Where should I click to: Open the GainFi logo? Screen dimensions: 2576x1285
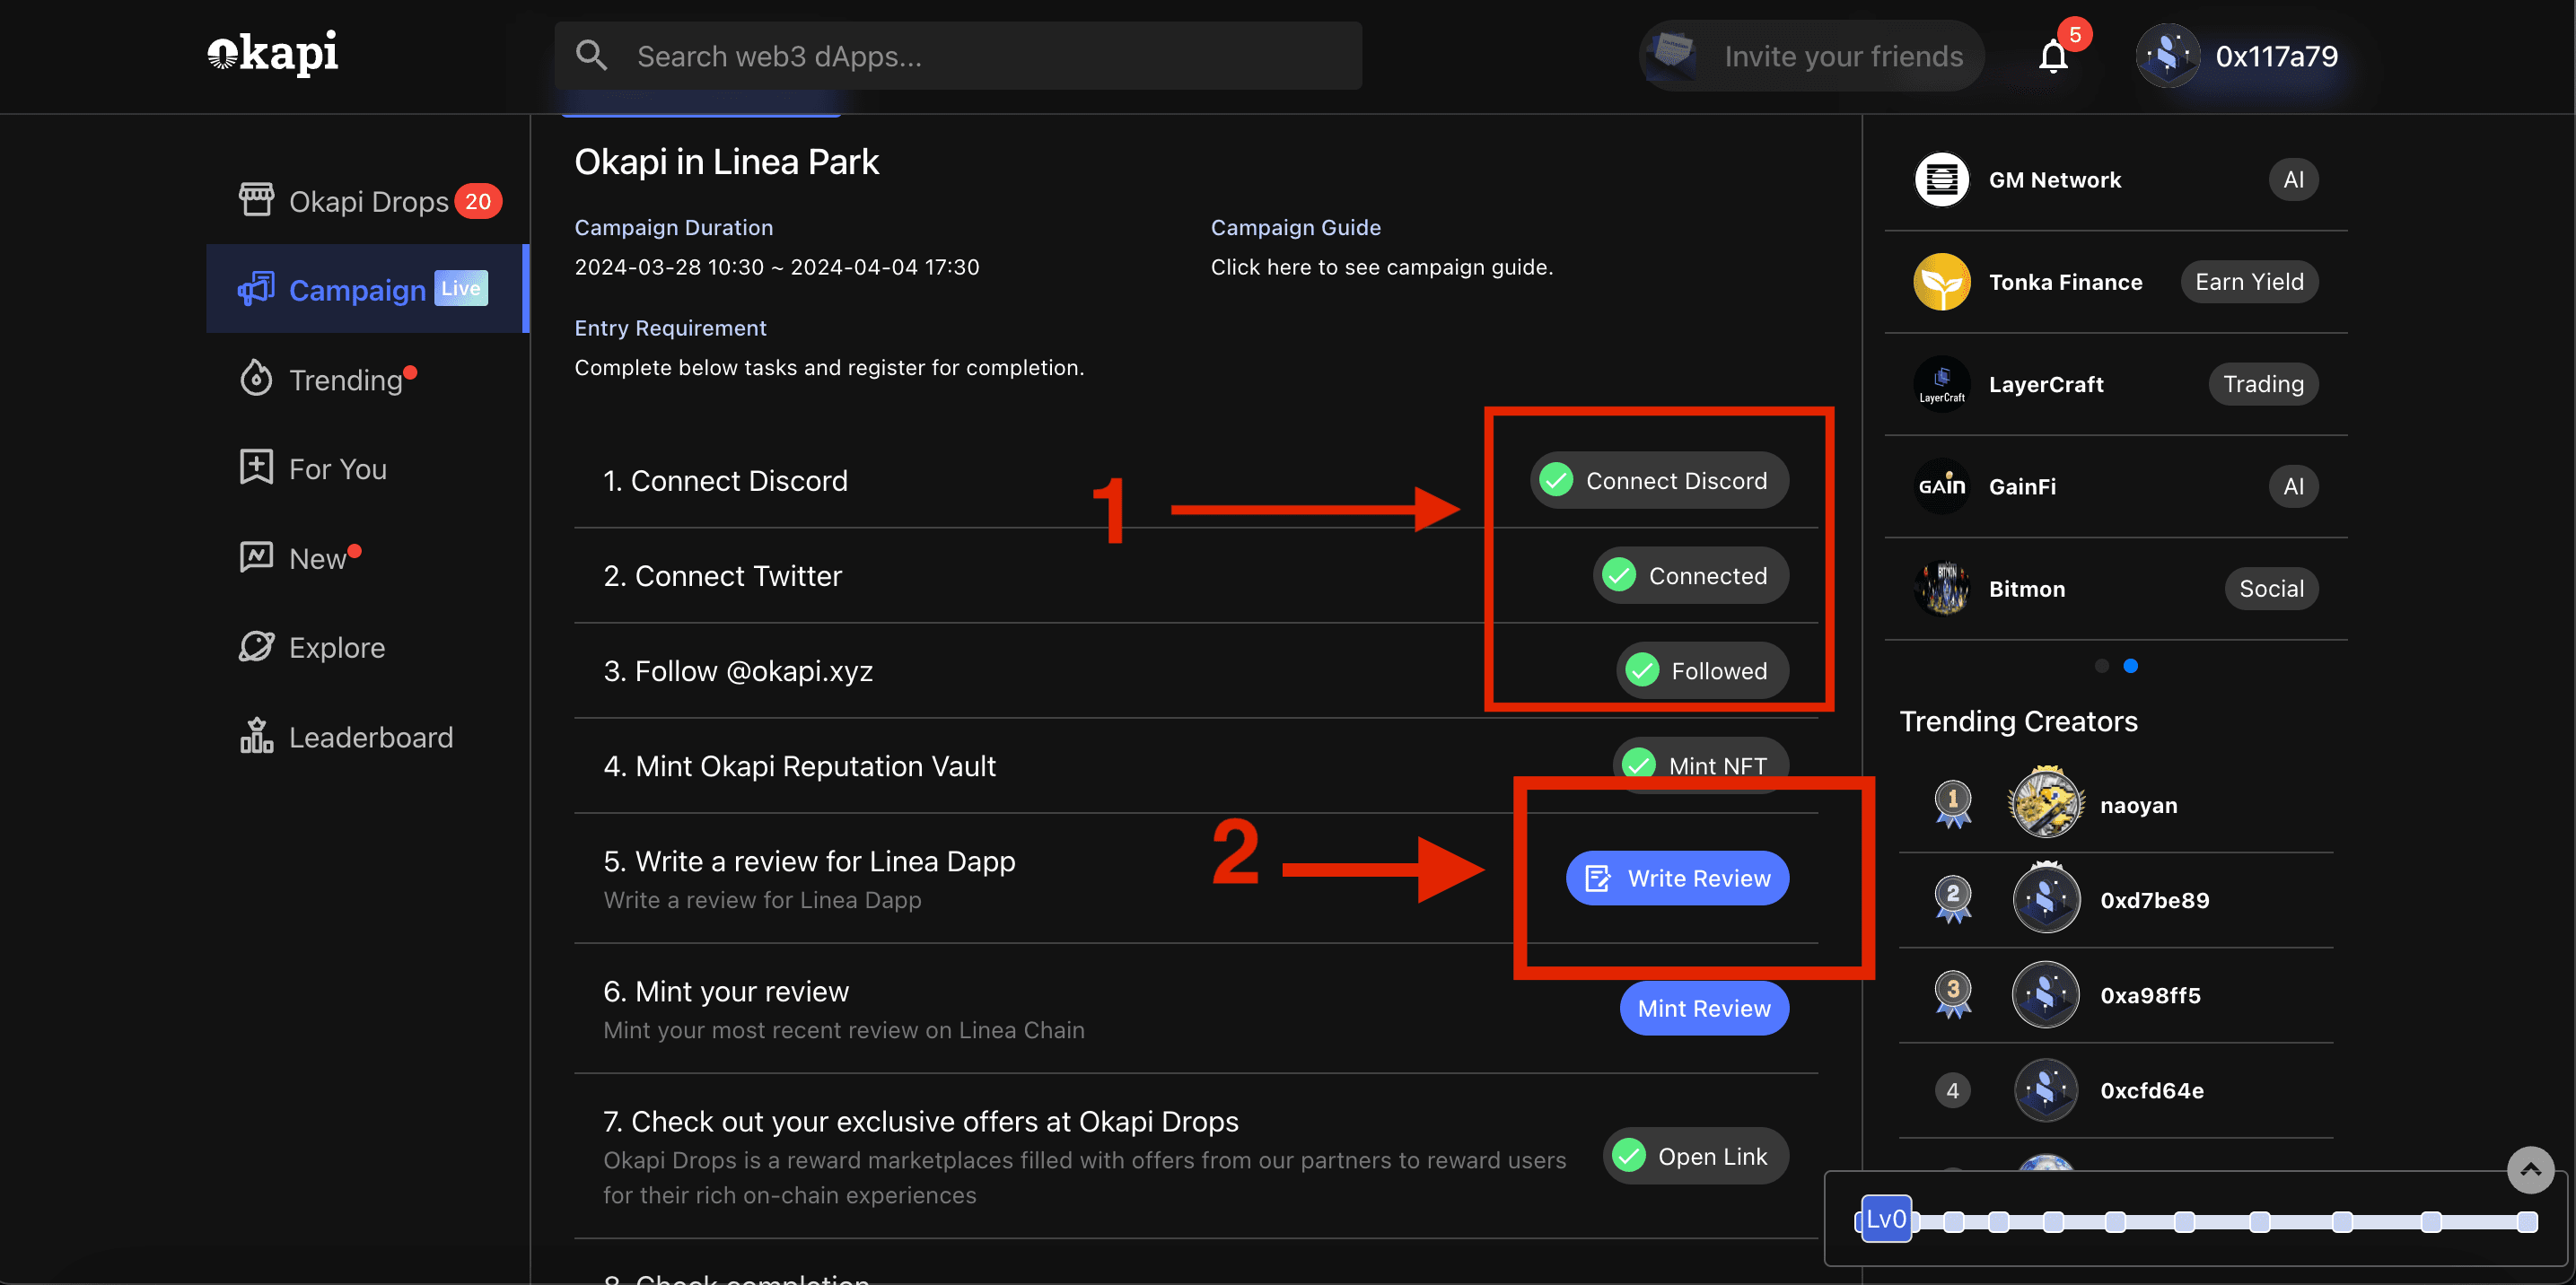click(1941, 486)
